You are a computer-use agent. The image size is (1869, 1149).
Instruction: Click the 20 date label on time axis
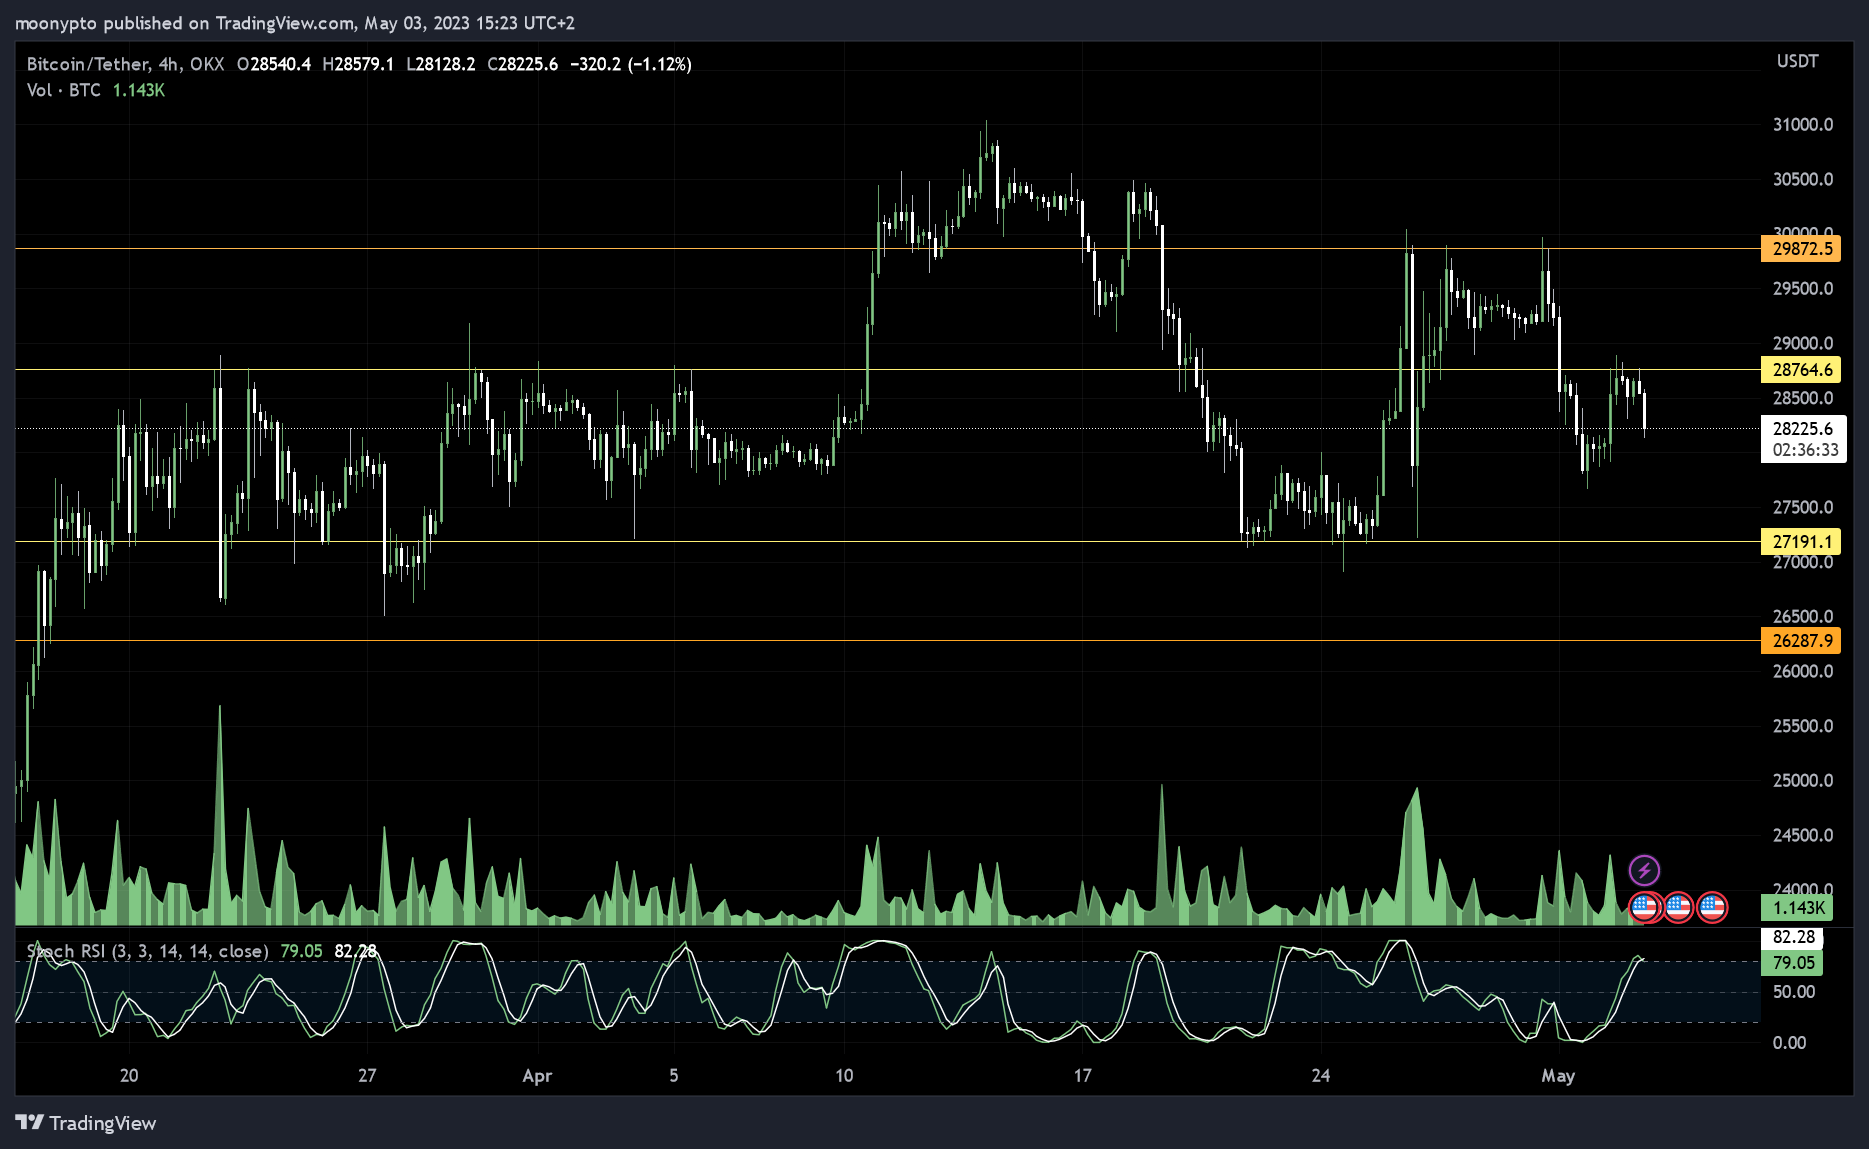click(129, 1076)
